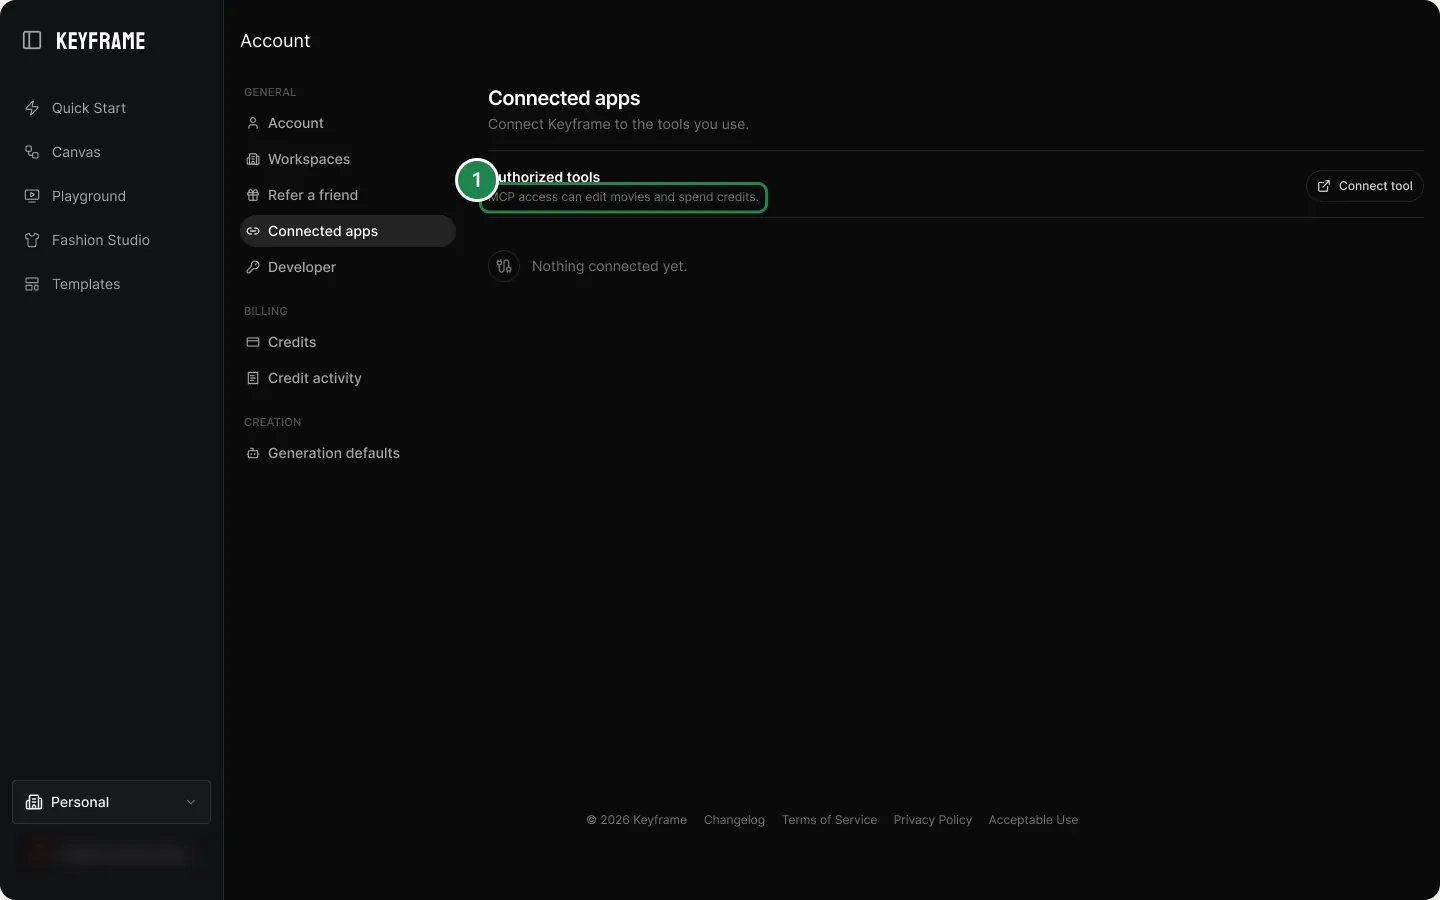Open the Changelog footer link
This screenshot has height=900, width=1440.
(734, 820)
